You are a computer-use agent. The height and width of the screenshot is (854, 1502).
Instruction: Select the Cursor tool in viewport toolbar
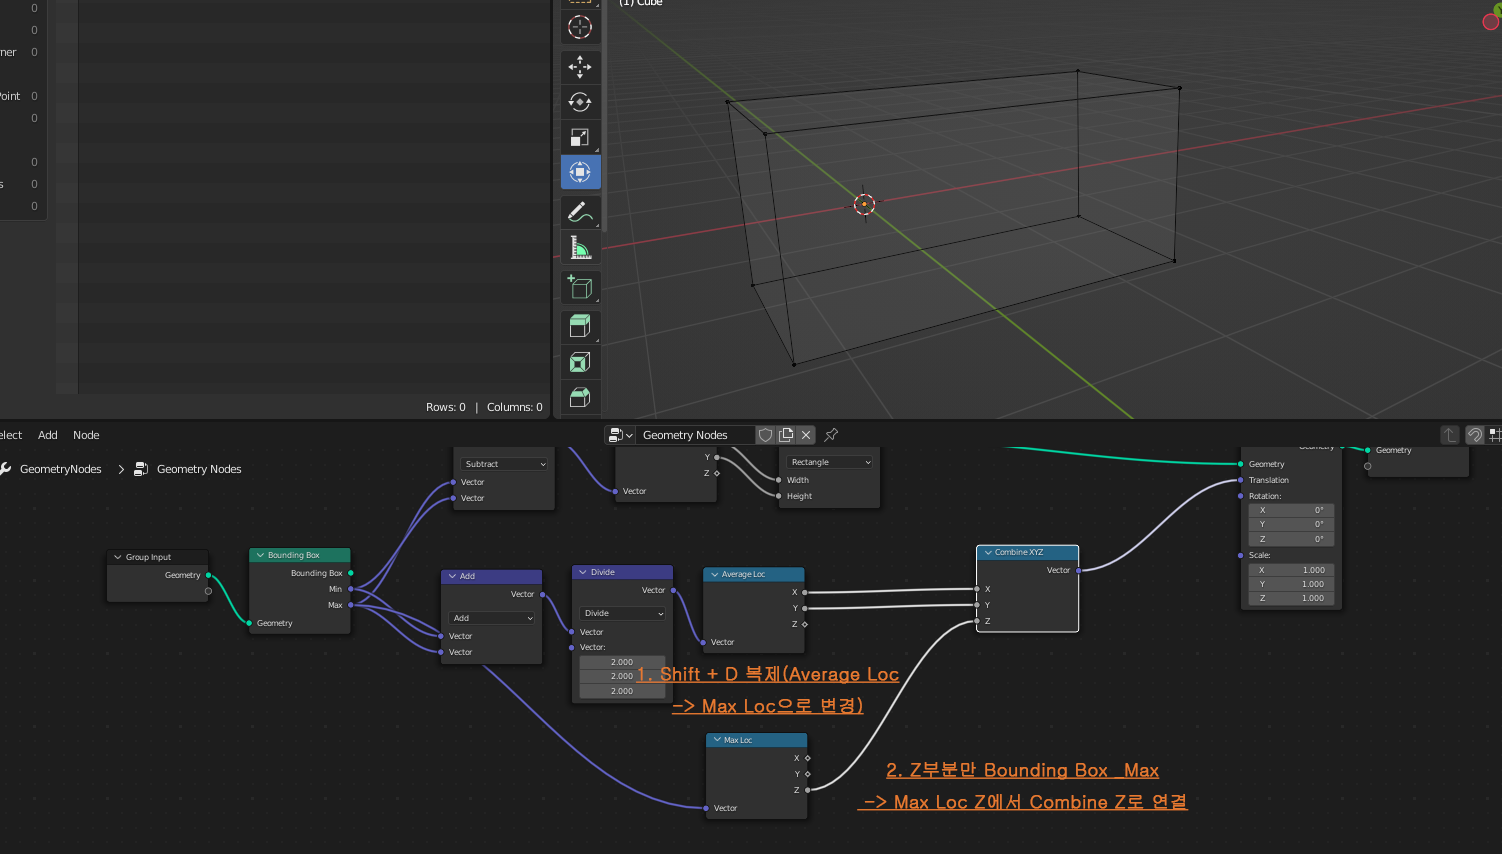580,27
